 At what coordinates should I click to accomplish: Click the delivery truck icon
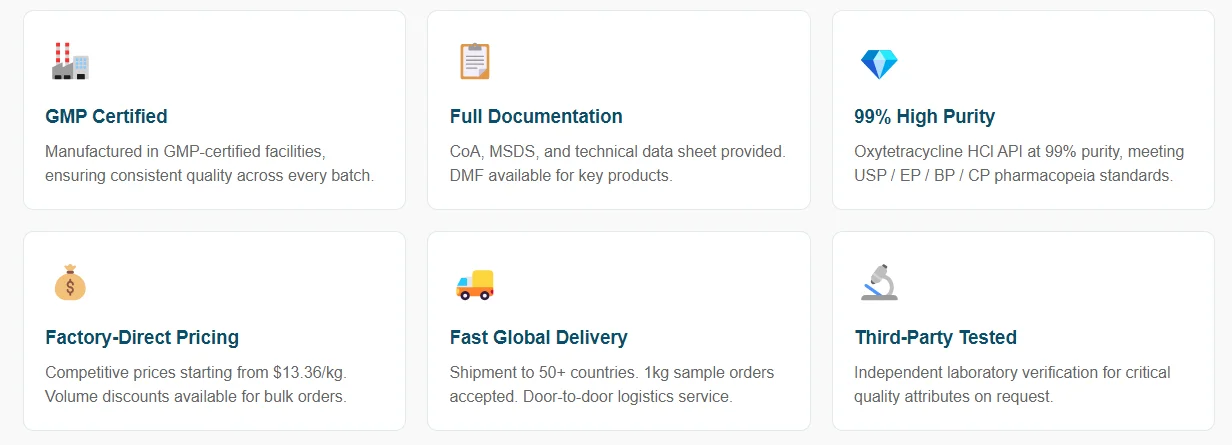[x=474, y=285]
